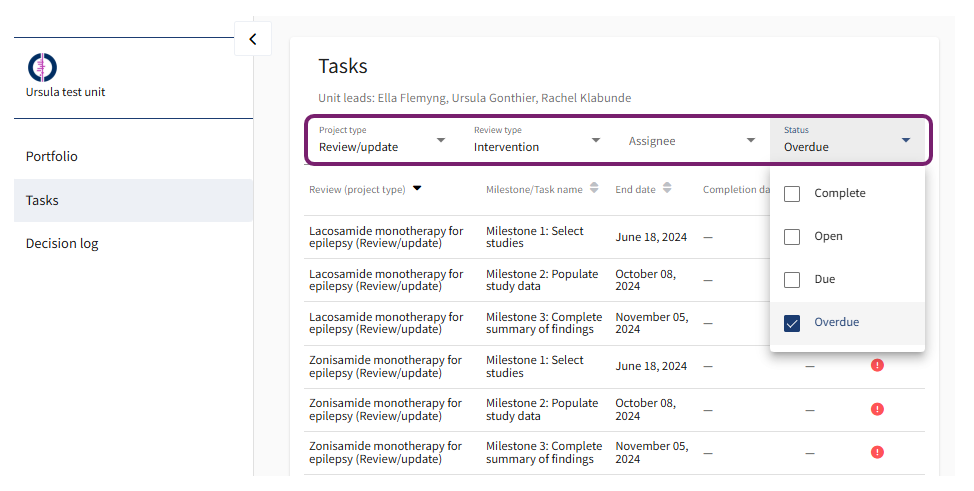The width and height of the screenshot is (974, 491).
Task: Sort by the Review (project type) arrow
Action: 417,188
